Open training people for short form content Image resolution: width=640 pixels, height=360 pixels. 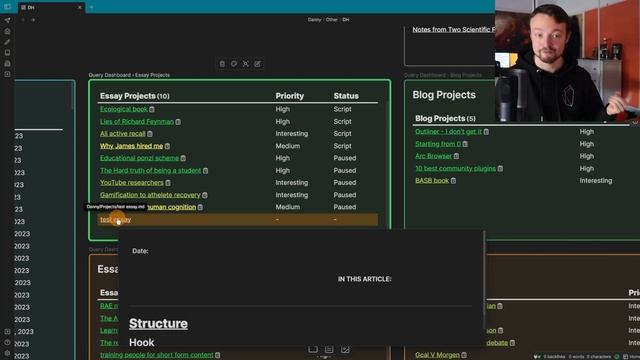[x=157, y=355]
